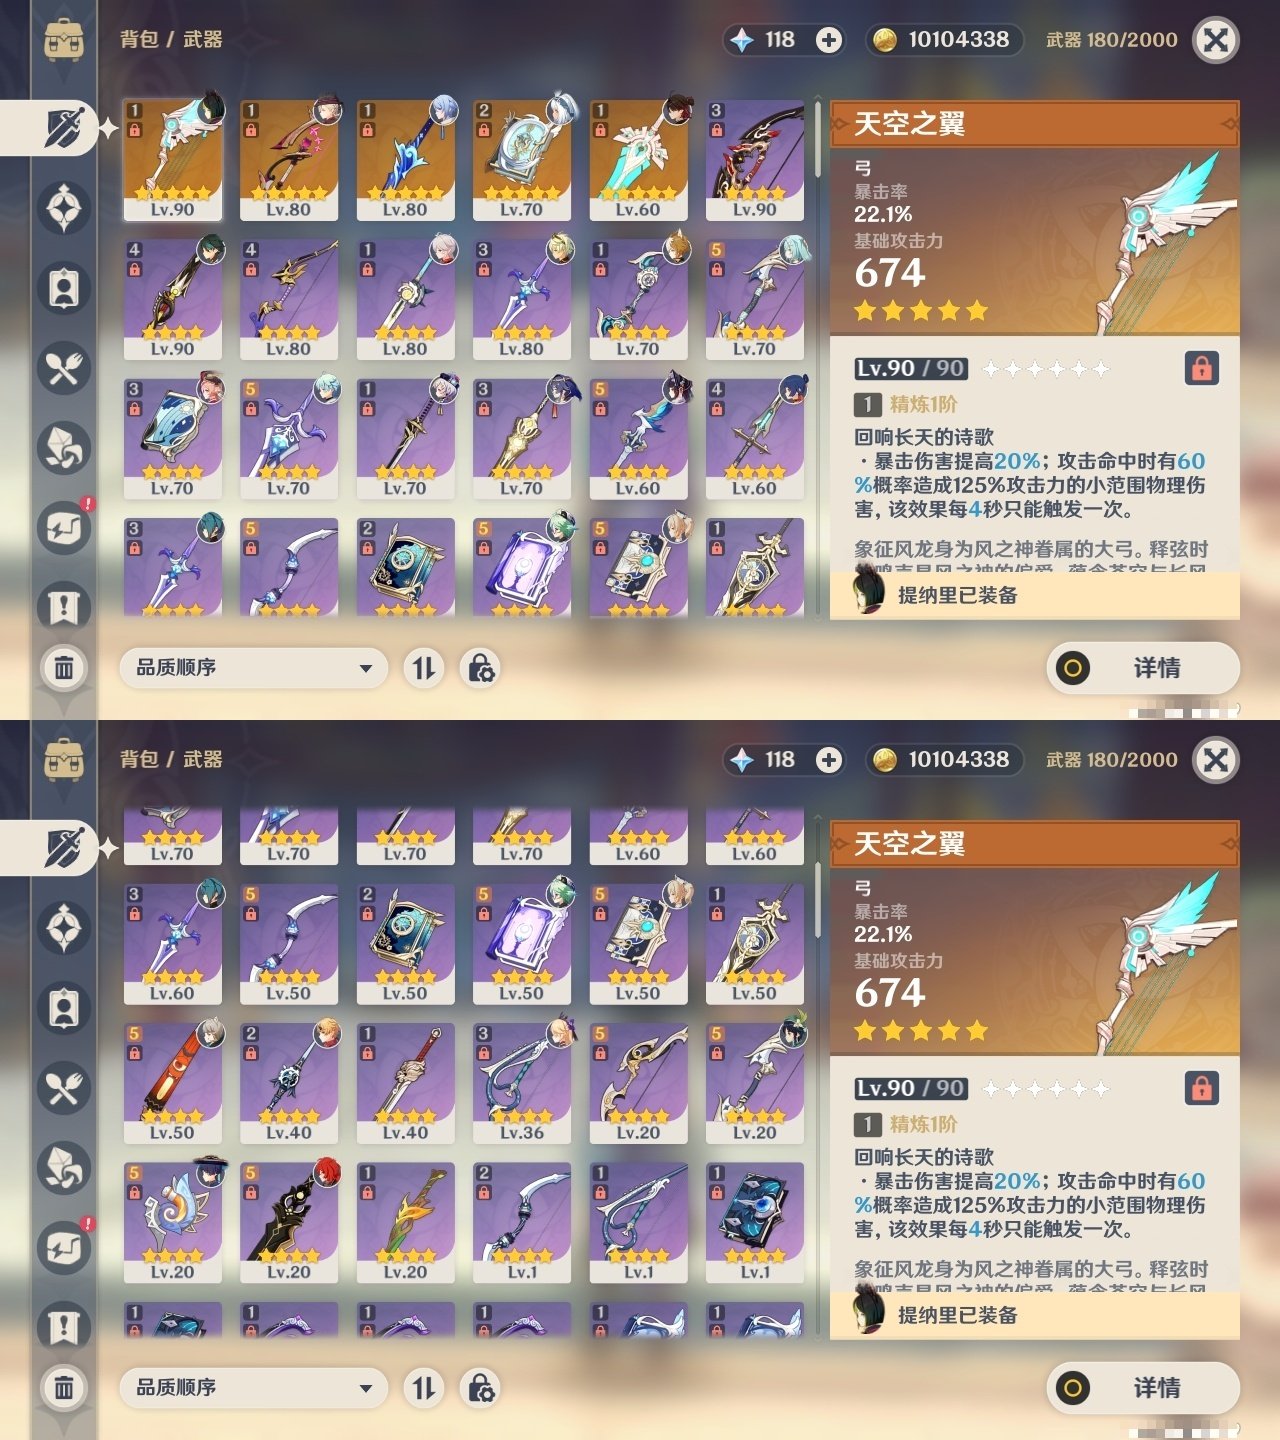
Task: Expand the 品质顺序 sort dropdown in upper panel
Action: [253, 668]
